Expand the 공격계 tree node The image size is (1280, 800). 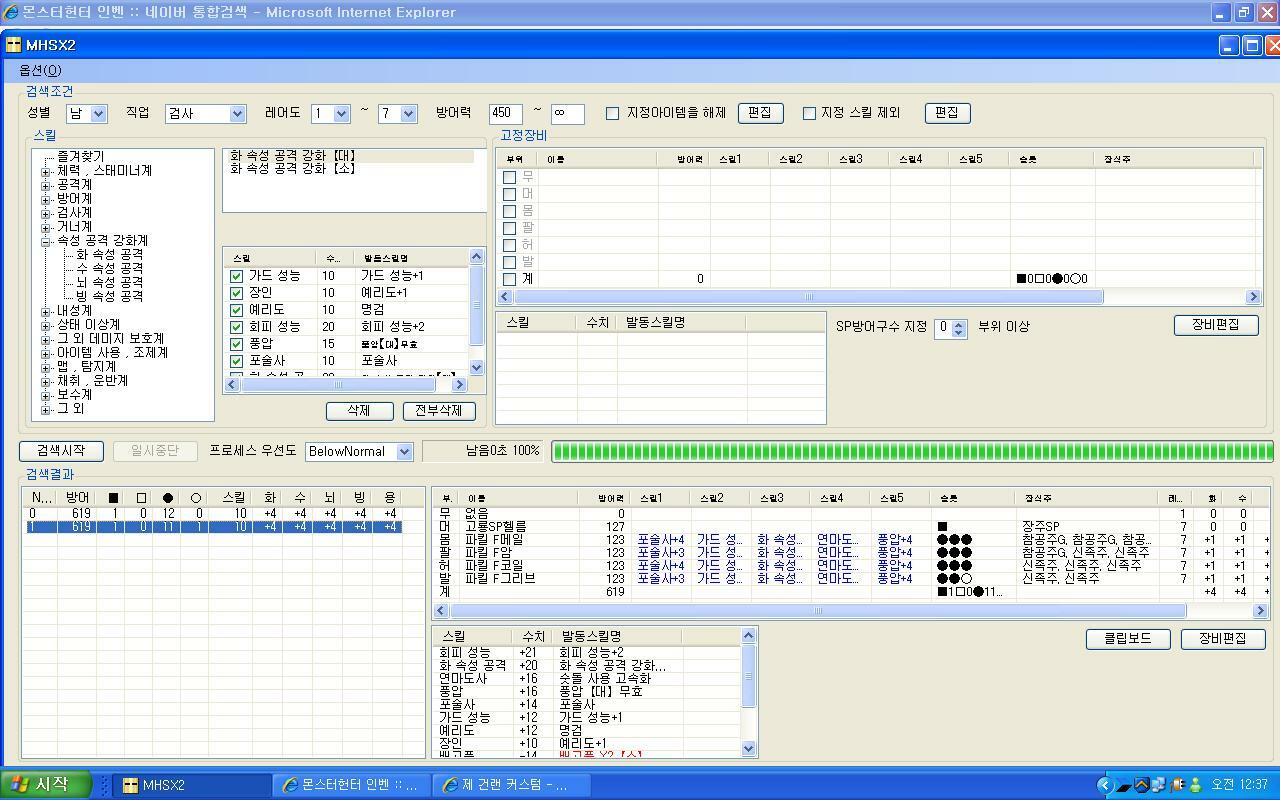click(46, 185)
